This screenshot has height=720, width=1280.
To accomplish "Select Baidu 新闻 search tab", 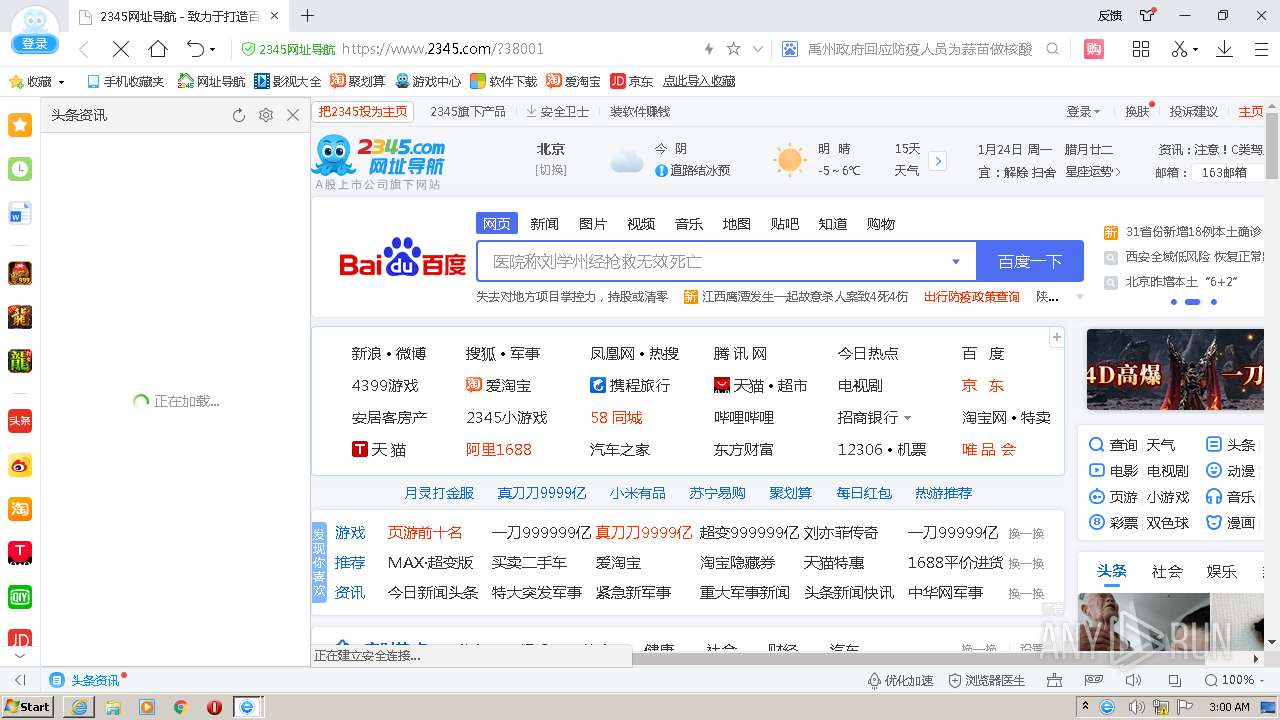I will [545, 224].
